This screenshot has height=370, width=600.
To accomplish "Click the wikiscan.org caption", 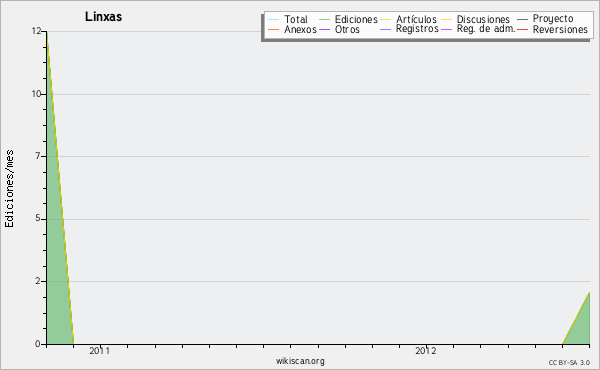I will [300, 361].
